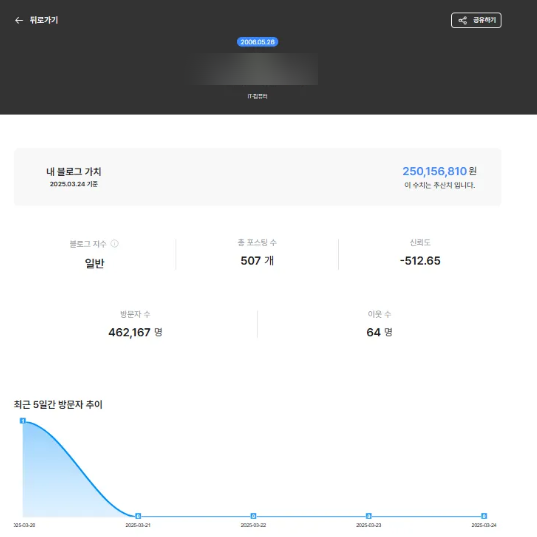Click the IT·컴퓨터 category label
This screenshot has width=537, height=537.
(x=257, y=96)
